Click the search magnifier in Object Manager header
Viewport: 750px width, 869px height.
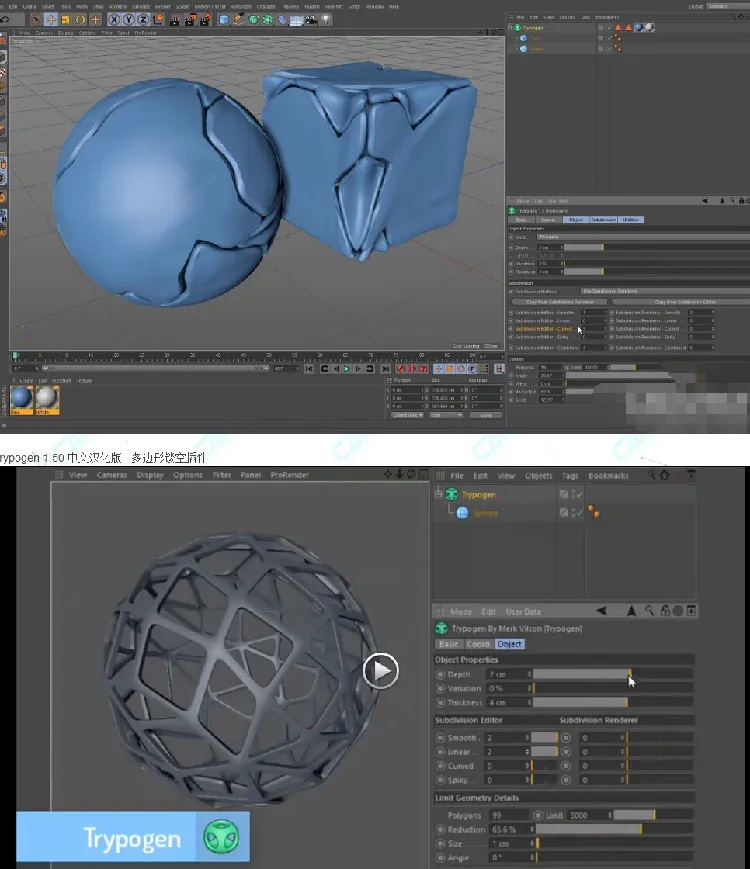click(x=649, y=476)
